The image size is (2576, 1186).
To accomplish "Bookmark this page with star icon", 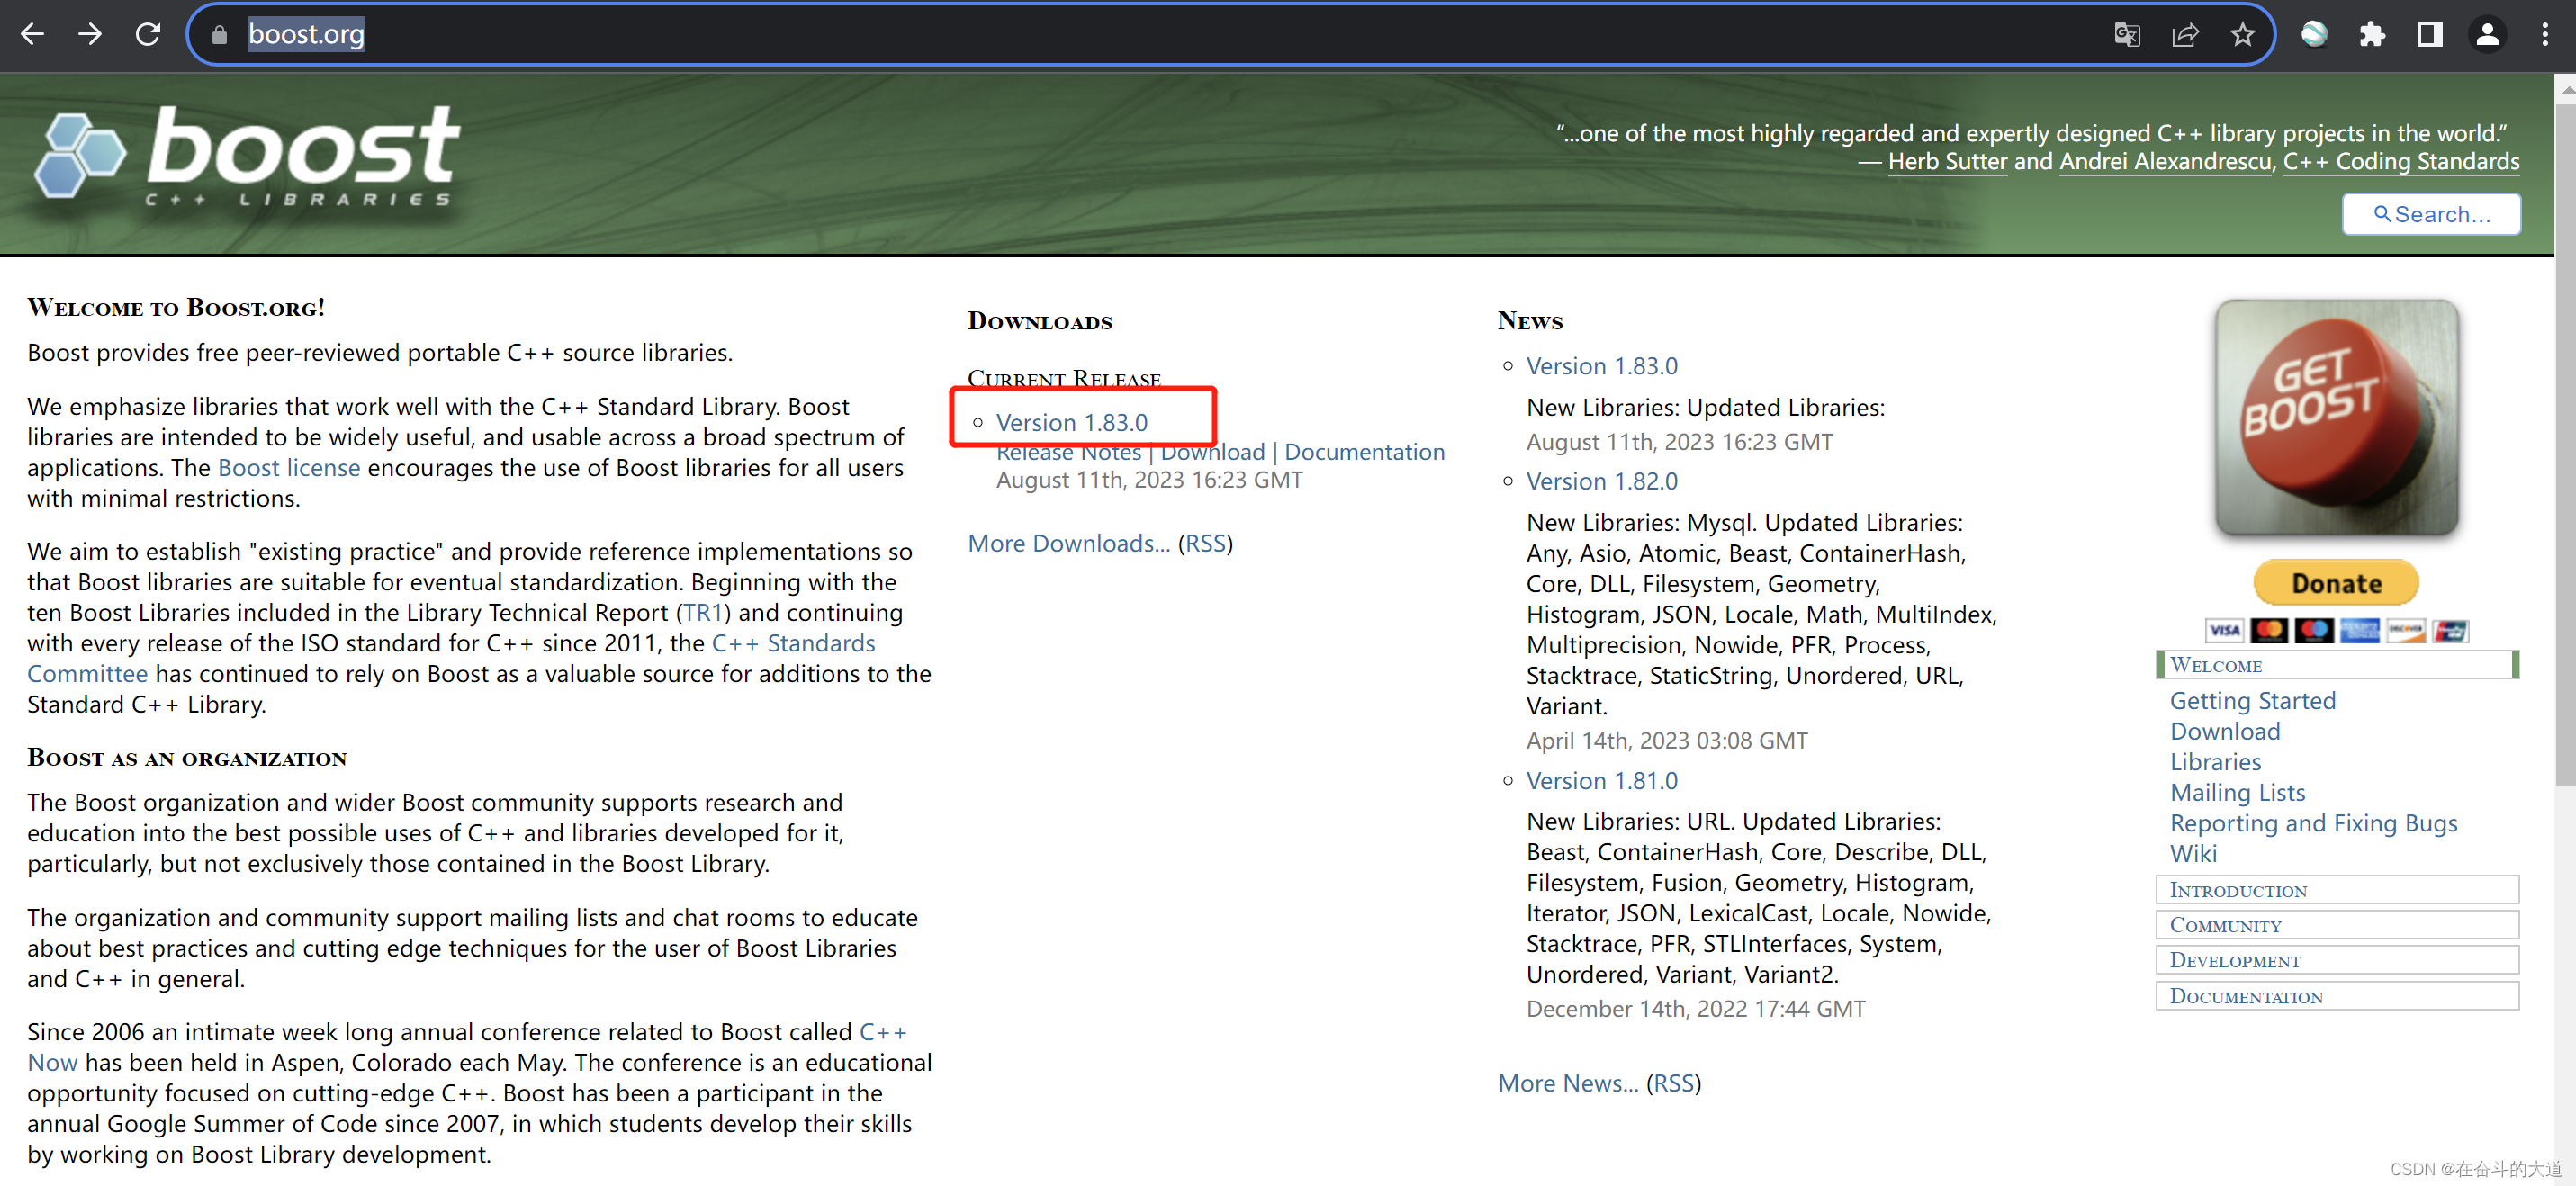I will coord(2242,34).
